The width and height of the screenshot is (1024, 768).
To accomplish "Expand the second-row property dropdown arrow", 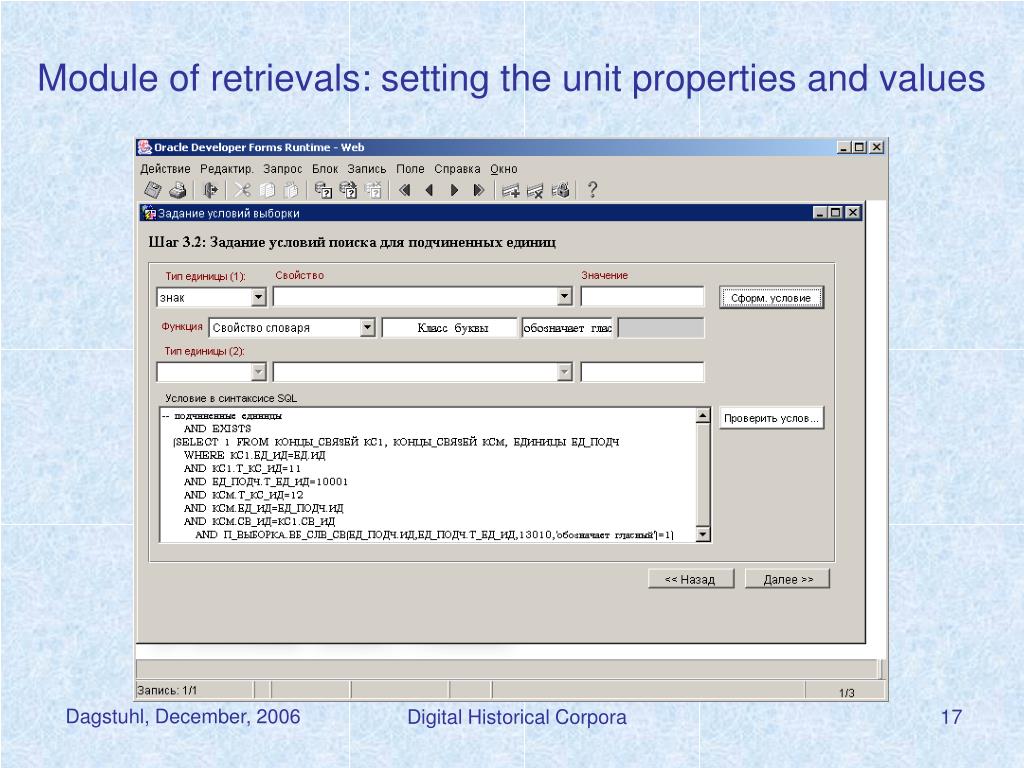I will tap(565, 372).
